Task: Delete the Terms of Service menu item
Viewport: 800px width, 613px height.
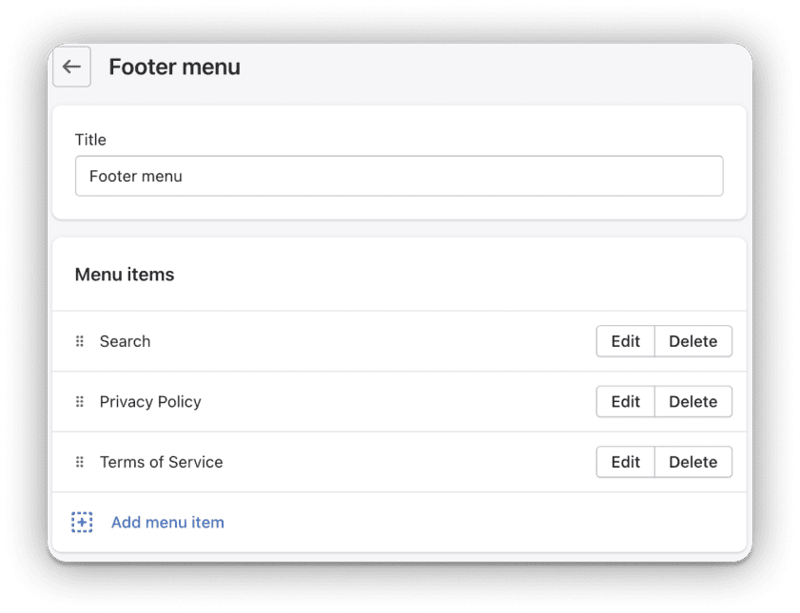Action: pos(693,462)
